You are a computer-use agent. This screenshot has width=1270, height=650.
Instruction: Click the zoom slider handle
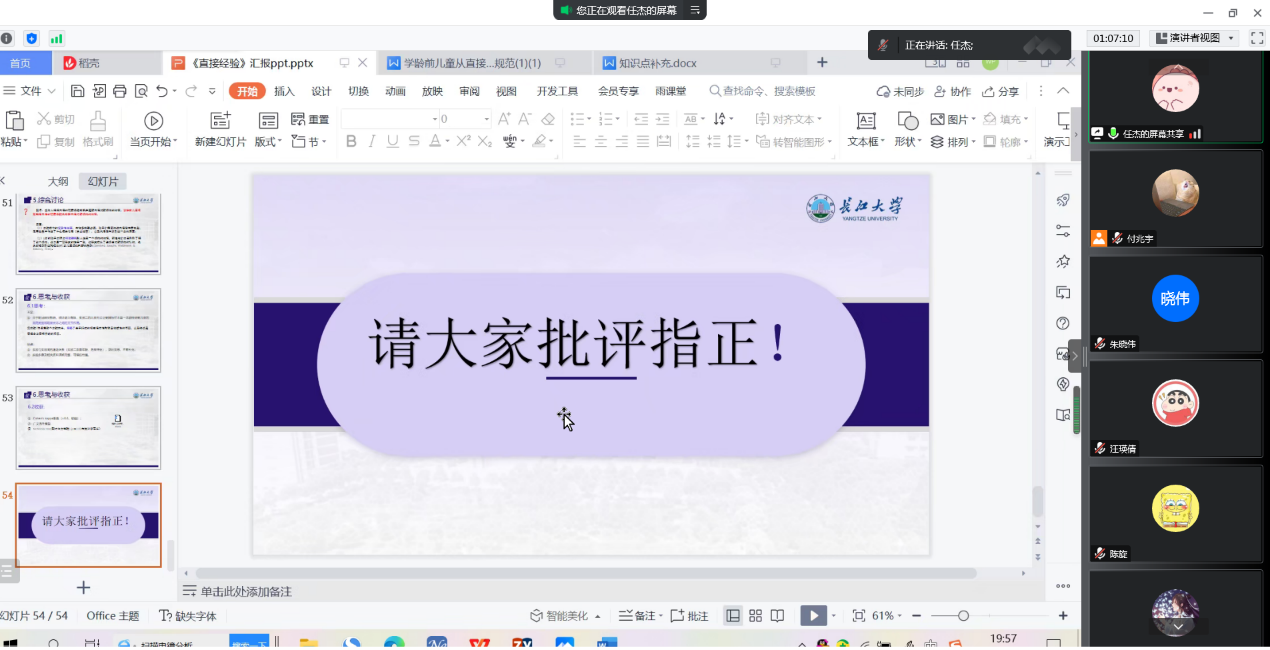pos(963,616)
